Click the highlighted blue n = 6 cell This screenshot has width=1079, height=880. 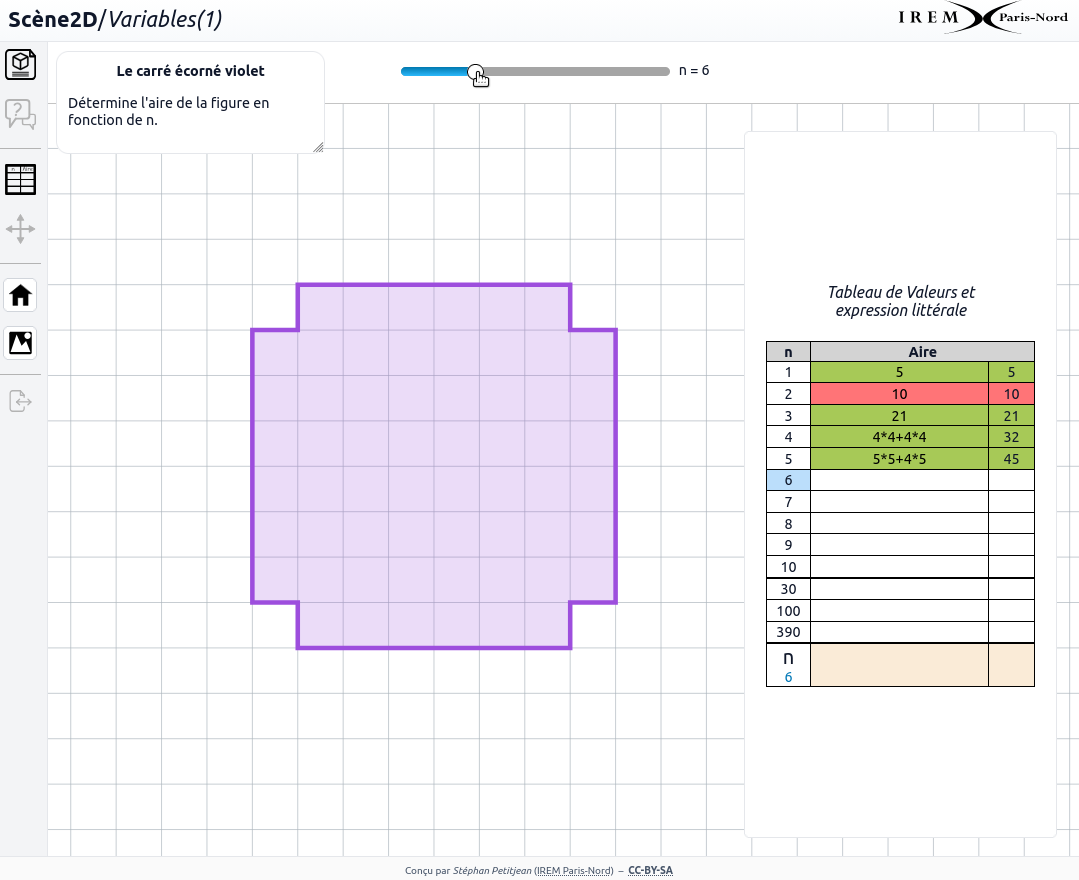point(788,480)
